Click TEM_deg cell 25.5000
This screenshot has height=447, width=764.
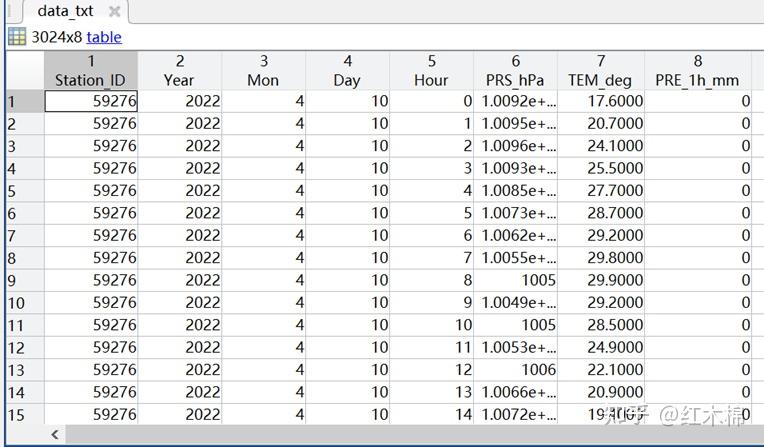601,169
